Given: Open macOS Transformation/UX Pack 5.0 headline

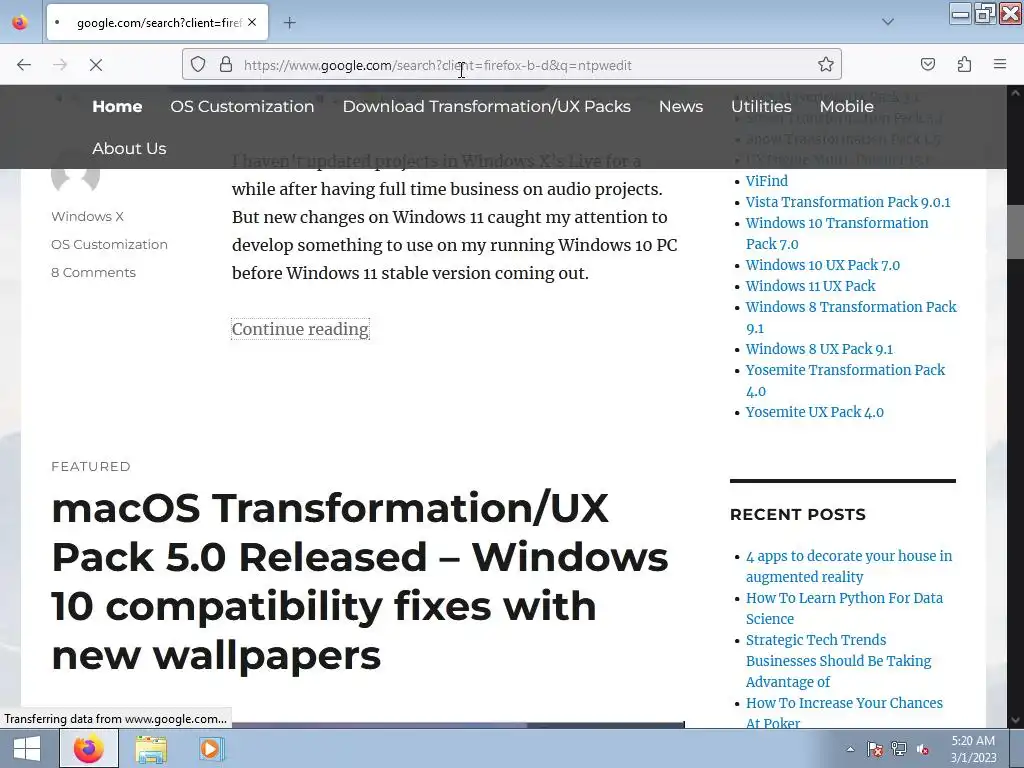Looking at the screenshot, I should [x=359, y=581].
